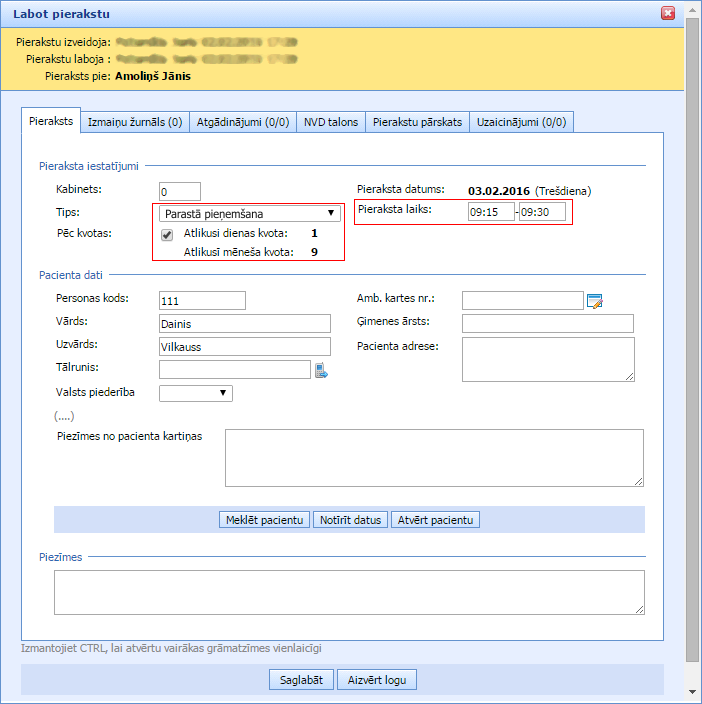702x704 pixels.
Task: Go to Pierakstu pārskats tab
Action: pyautogui.click(x=417, y=122)
